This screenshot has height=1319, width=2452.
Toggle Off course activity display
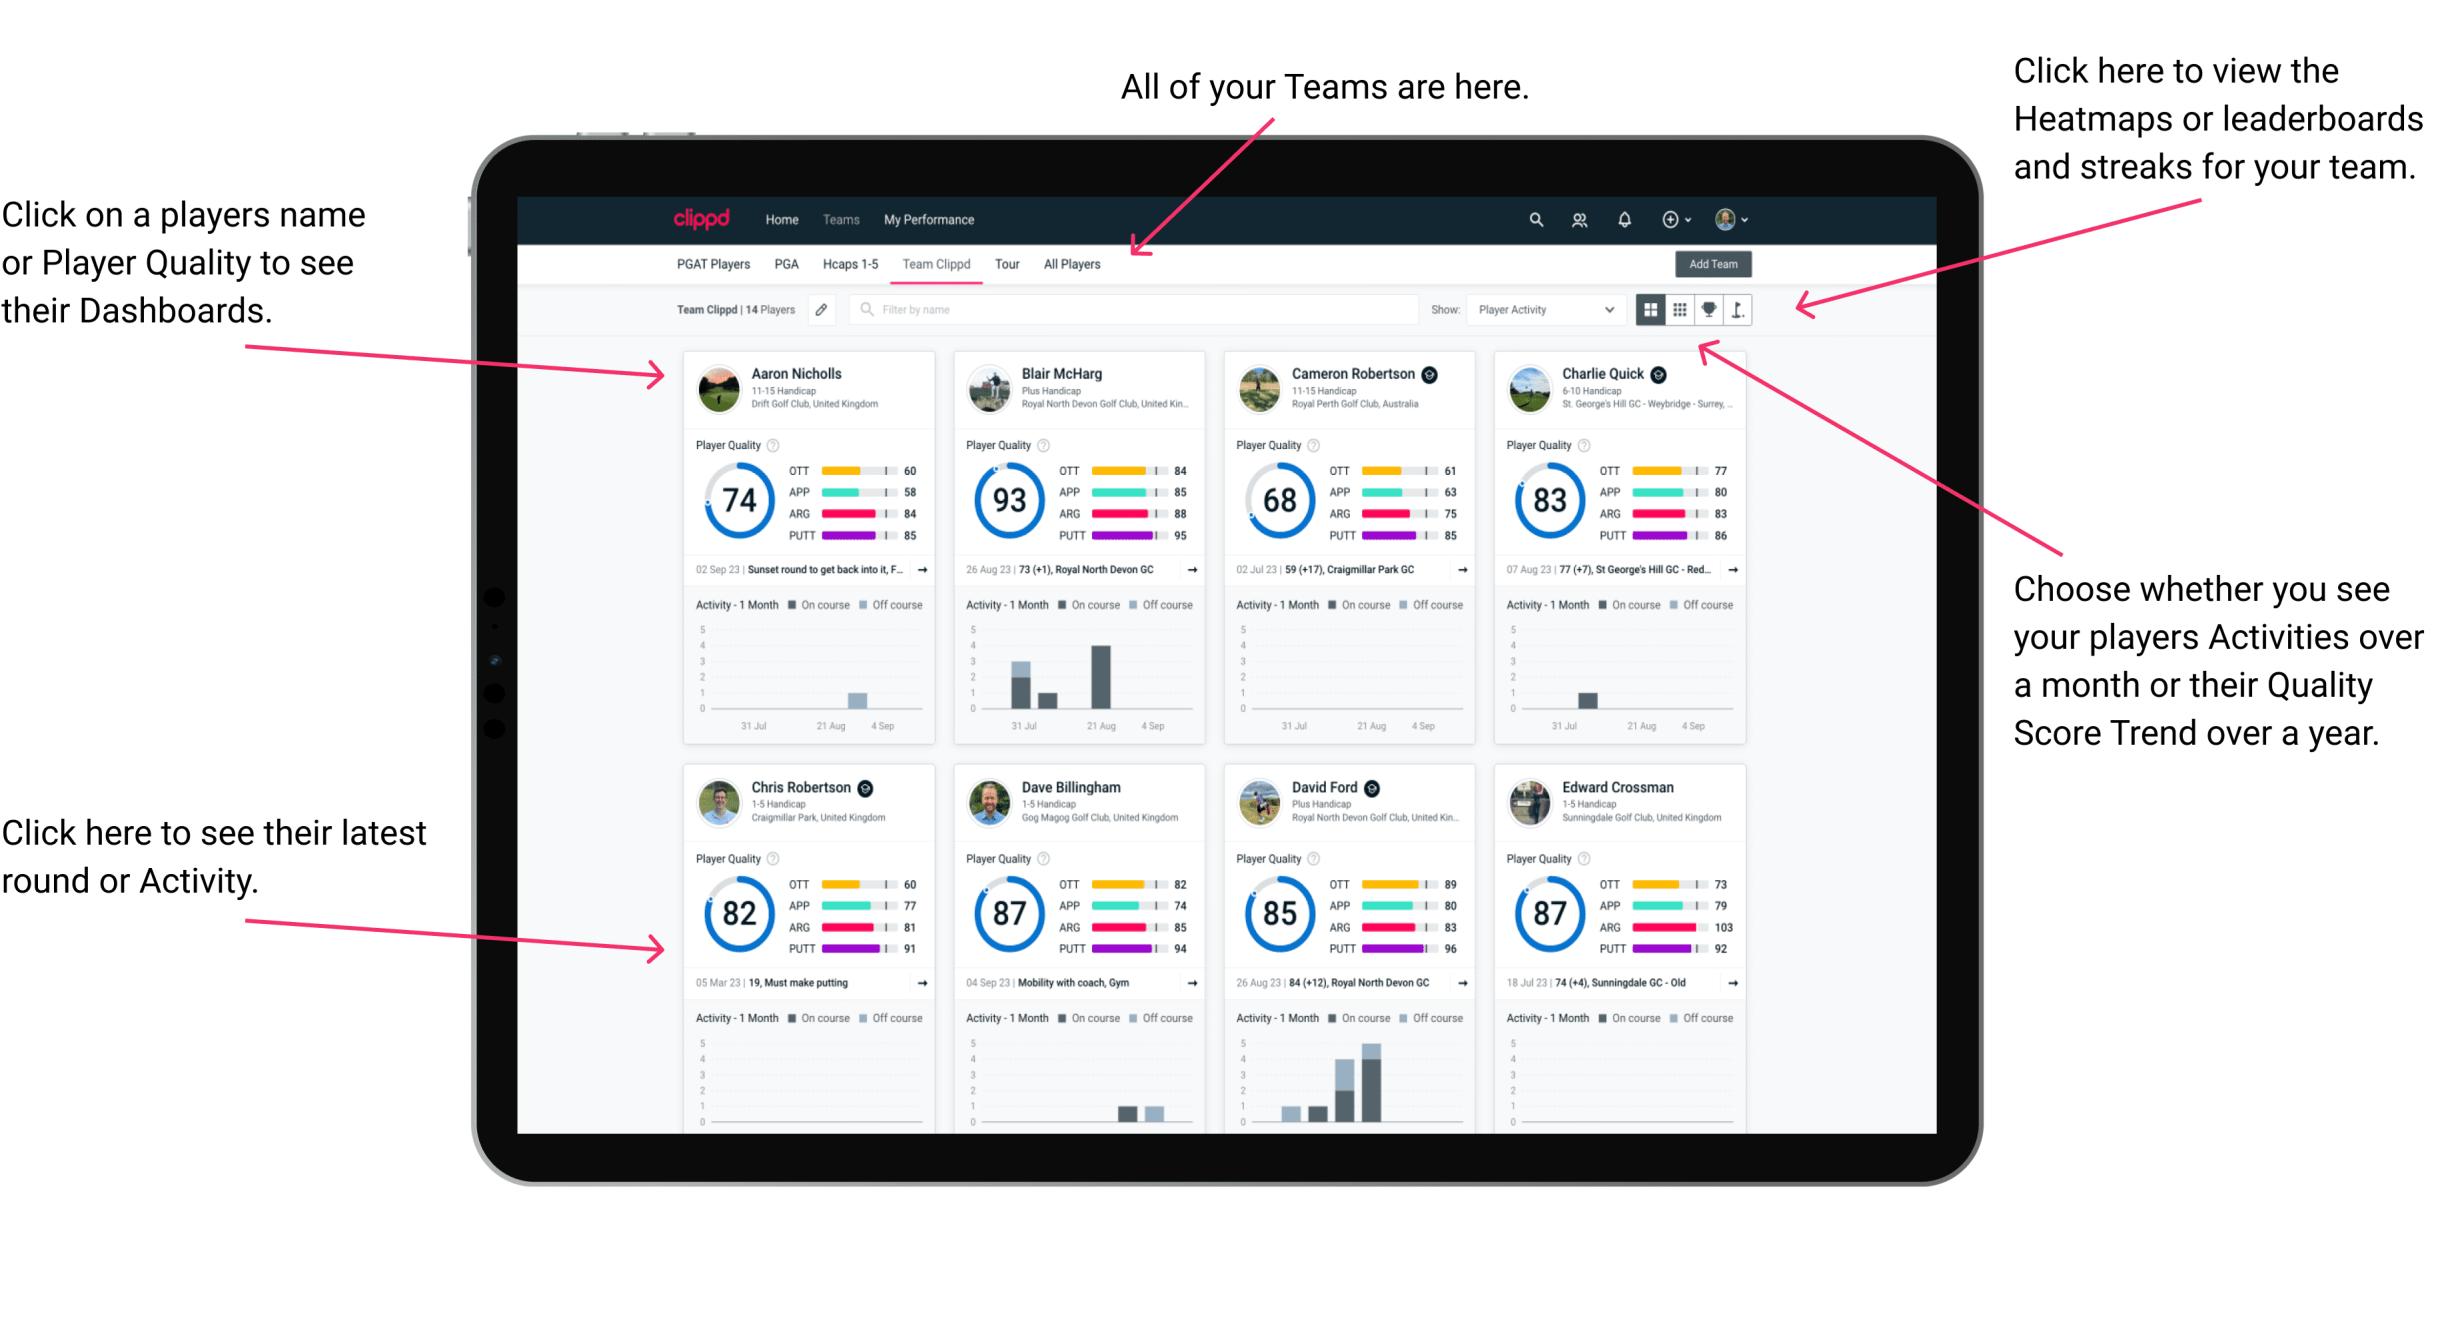click(x=909, y=606)
